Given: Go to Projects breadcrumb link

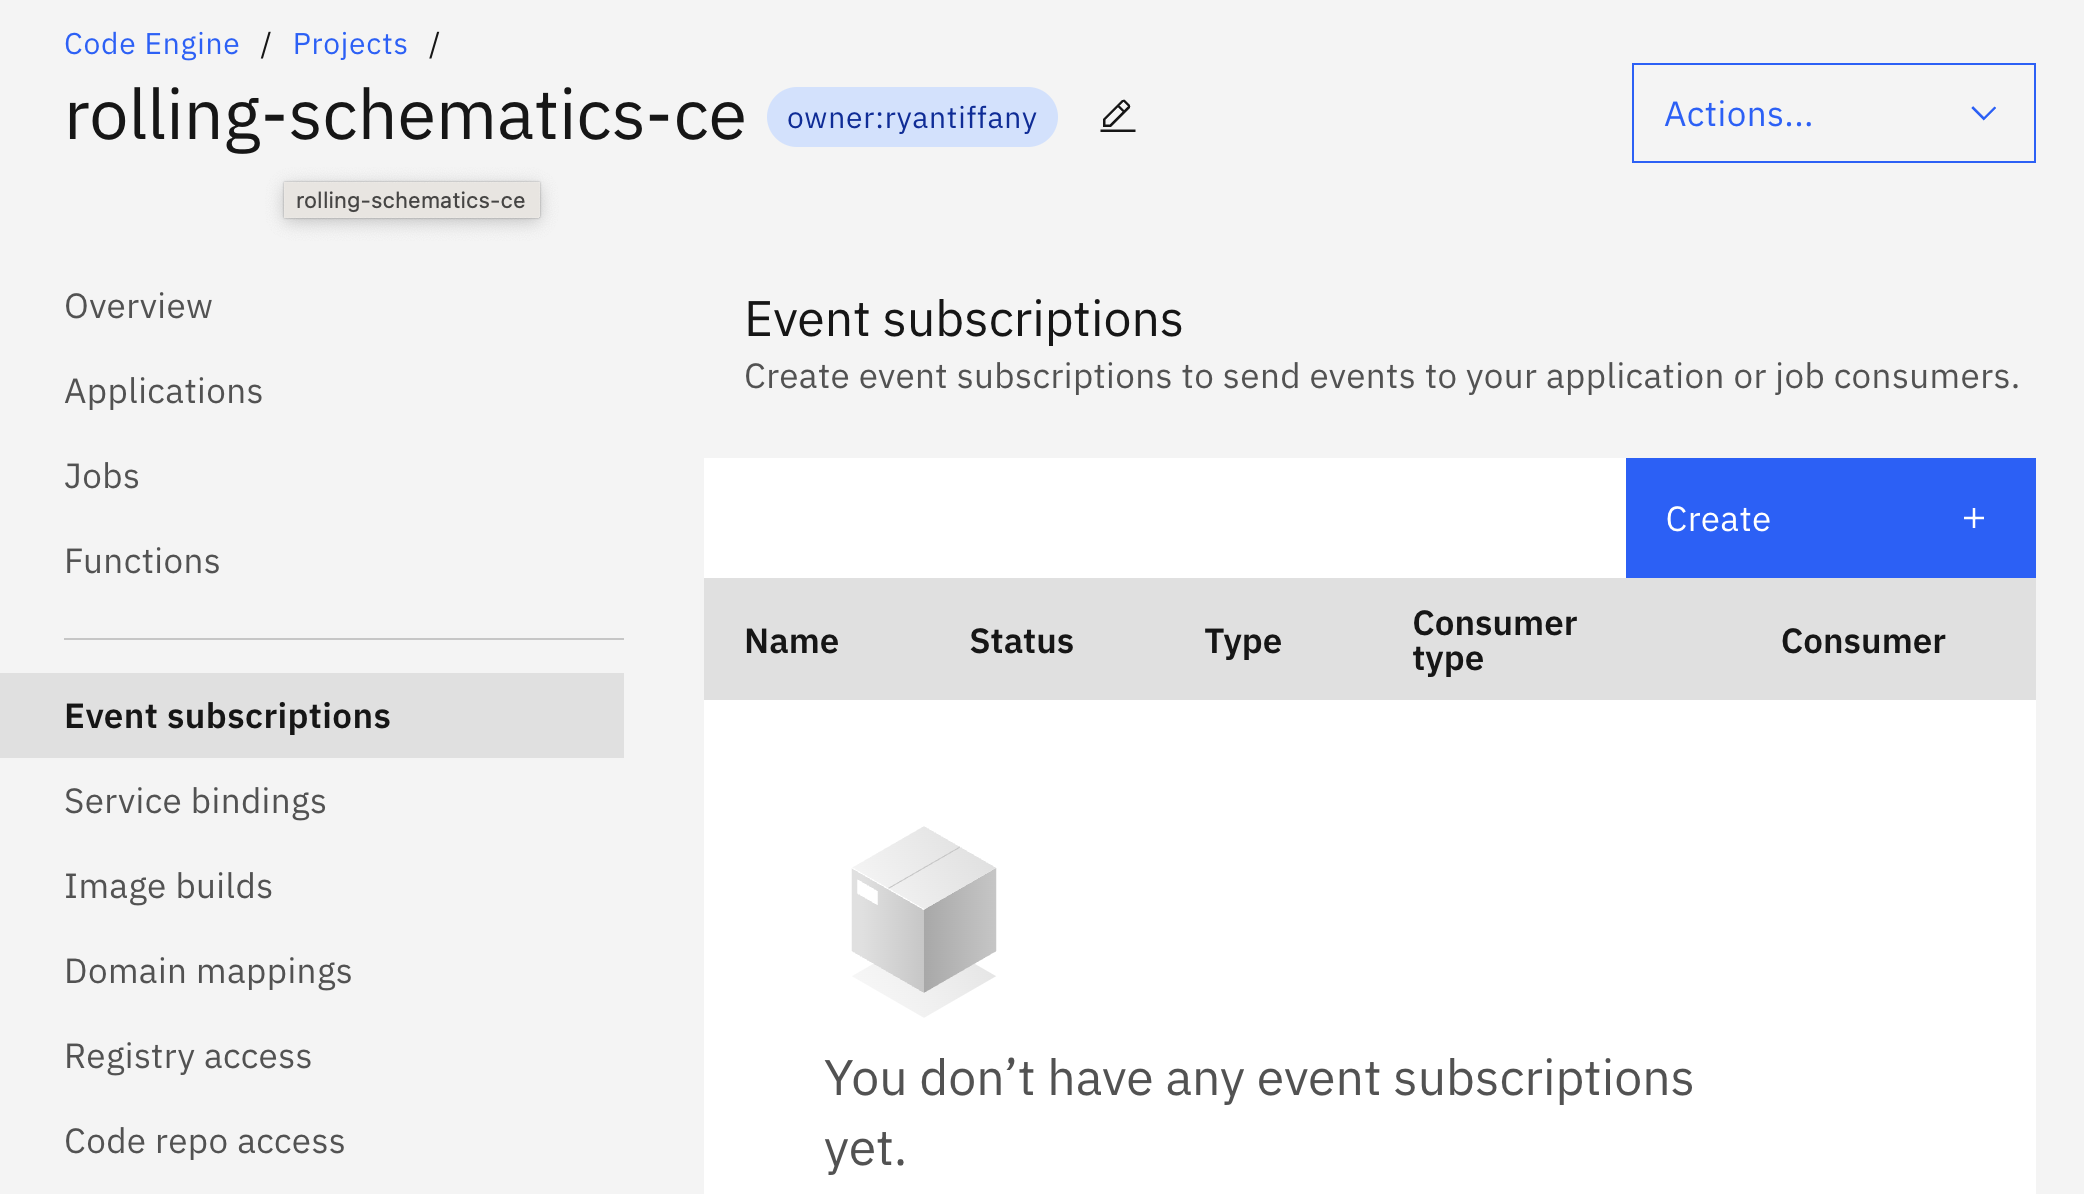Looking at the screenshot, I should [350, 44].
